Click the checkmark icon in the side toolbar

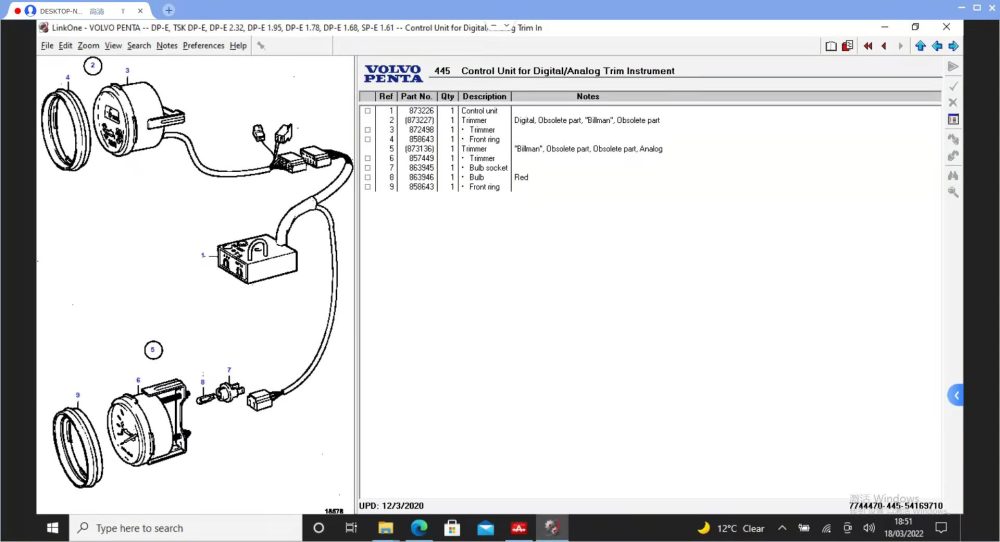953,85
